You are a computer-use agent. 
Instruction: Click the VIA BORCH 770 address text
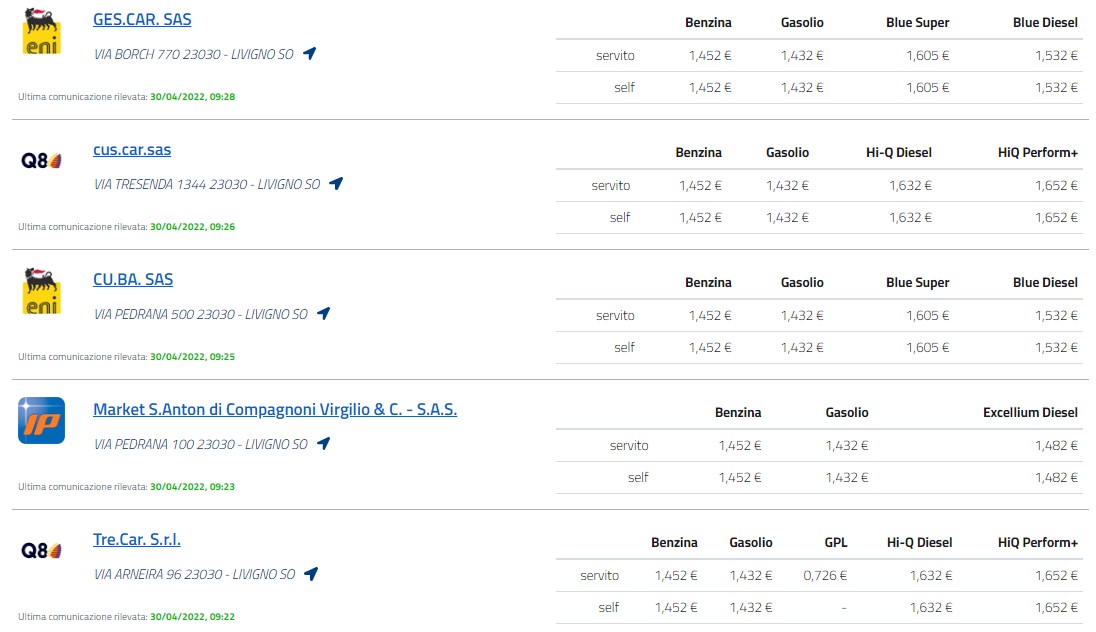pyautogui.click(x=194, y=54)
